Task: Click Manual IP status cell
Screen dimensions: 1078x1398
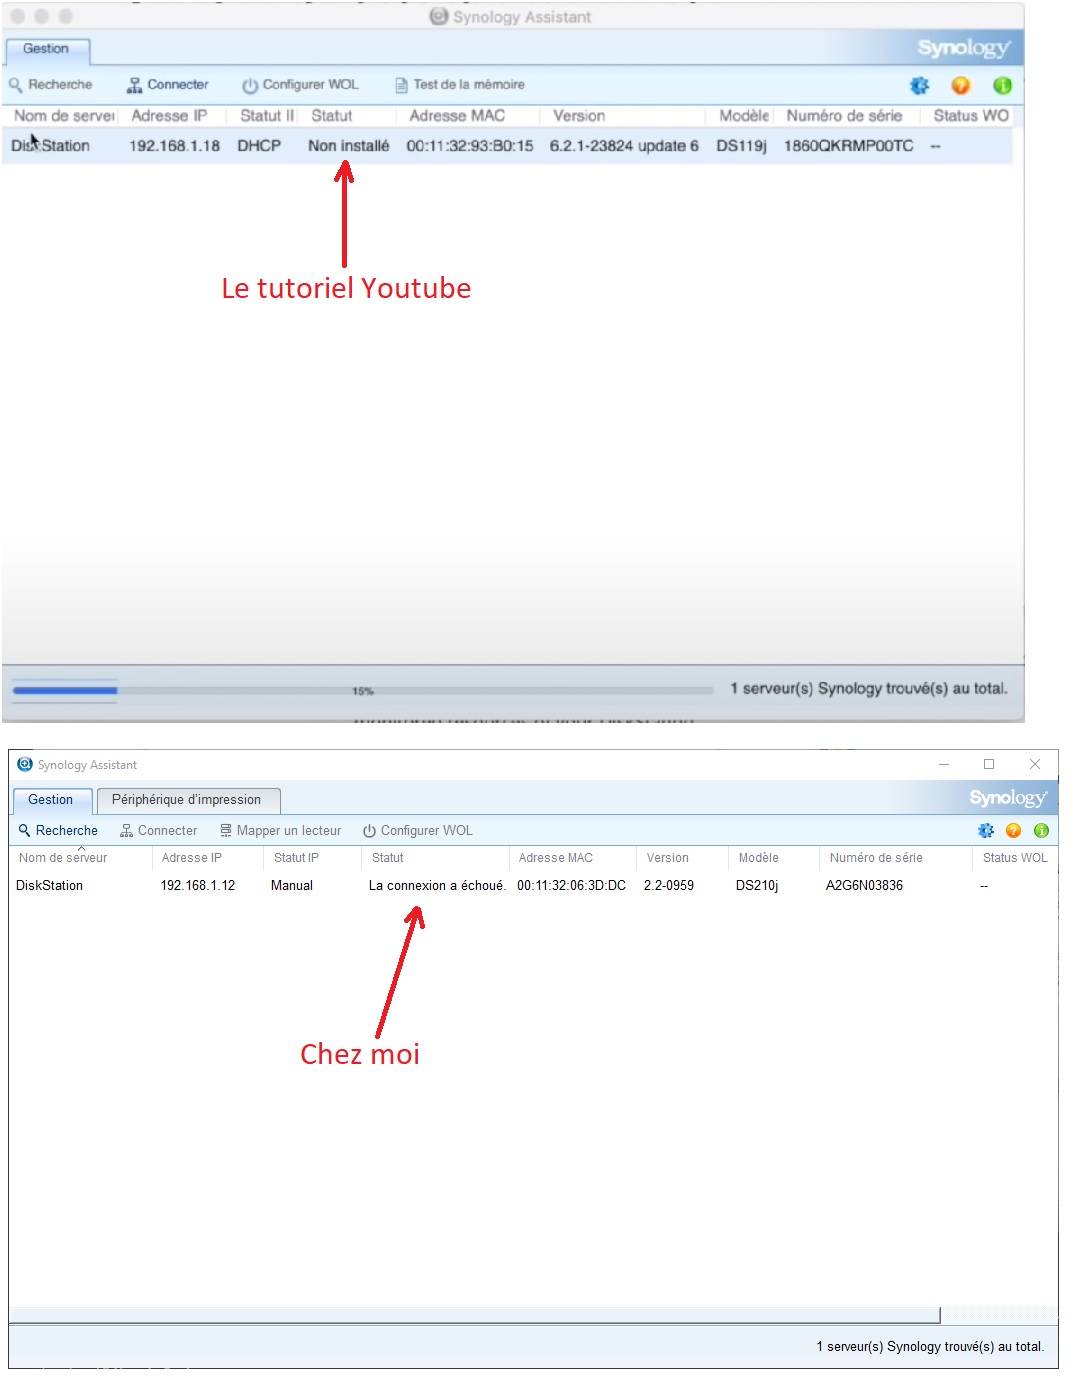Action: [x=292, y=886]
